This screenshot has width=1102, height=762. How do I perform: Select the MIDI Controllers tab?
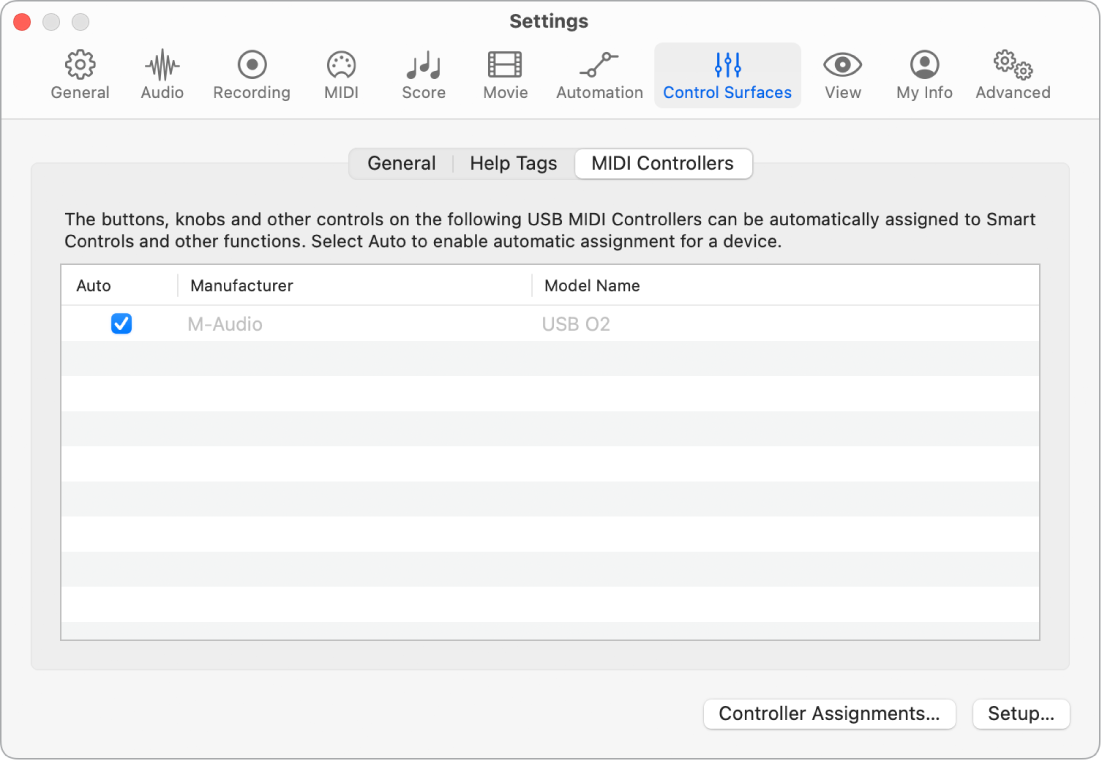[663, 163]
